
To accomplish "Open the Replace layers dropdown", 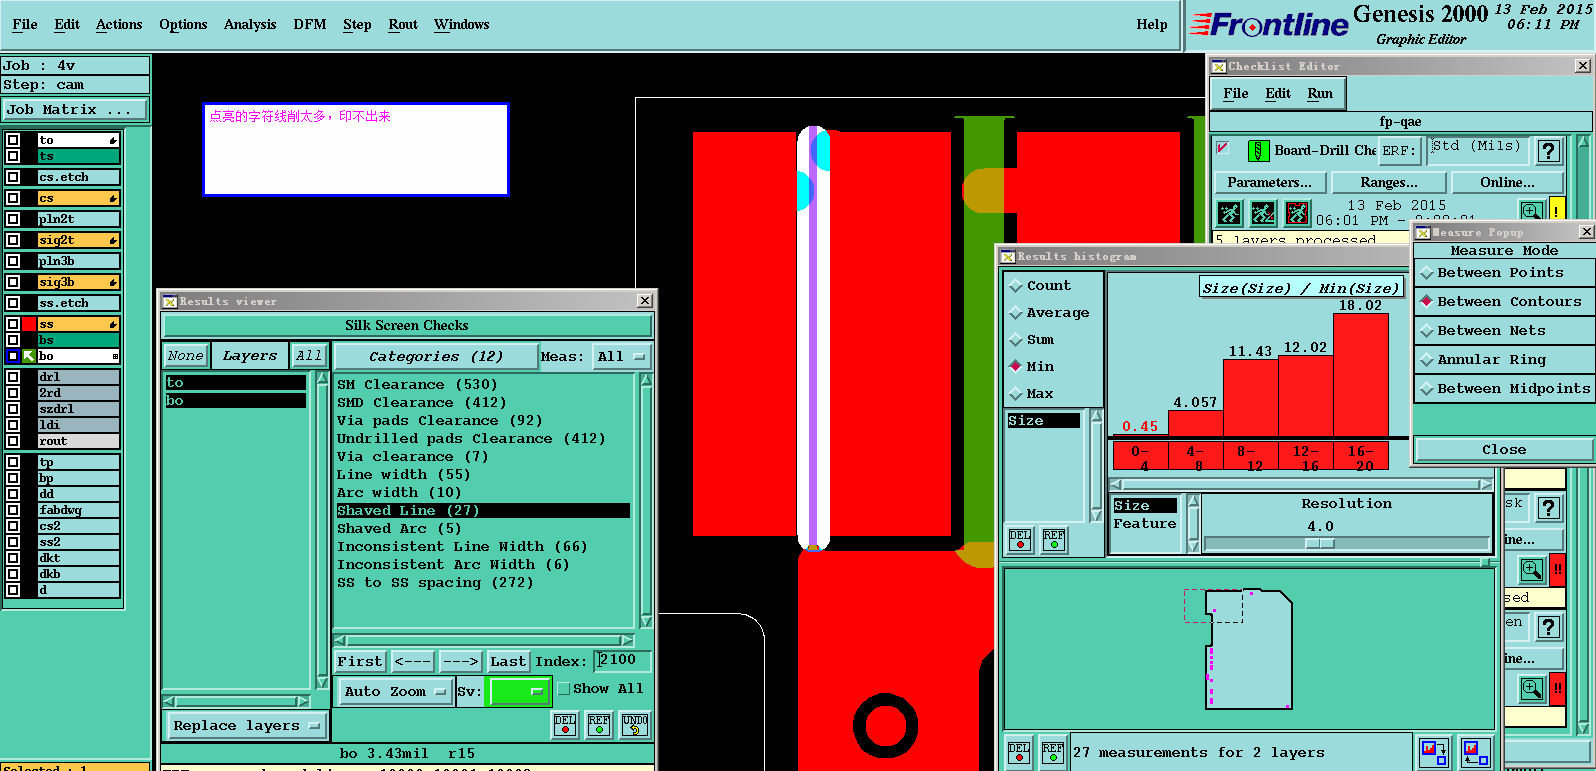I will (247, 725).
